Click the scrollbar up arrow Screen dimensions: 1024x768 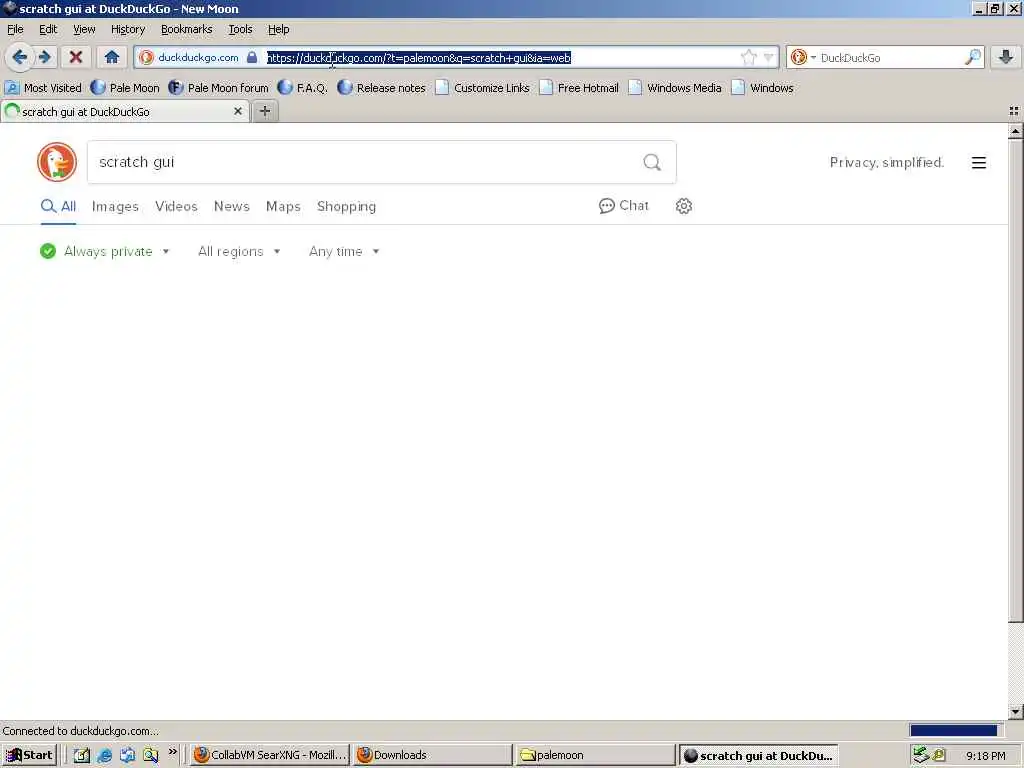(1015, 132)
